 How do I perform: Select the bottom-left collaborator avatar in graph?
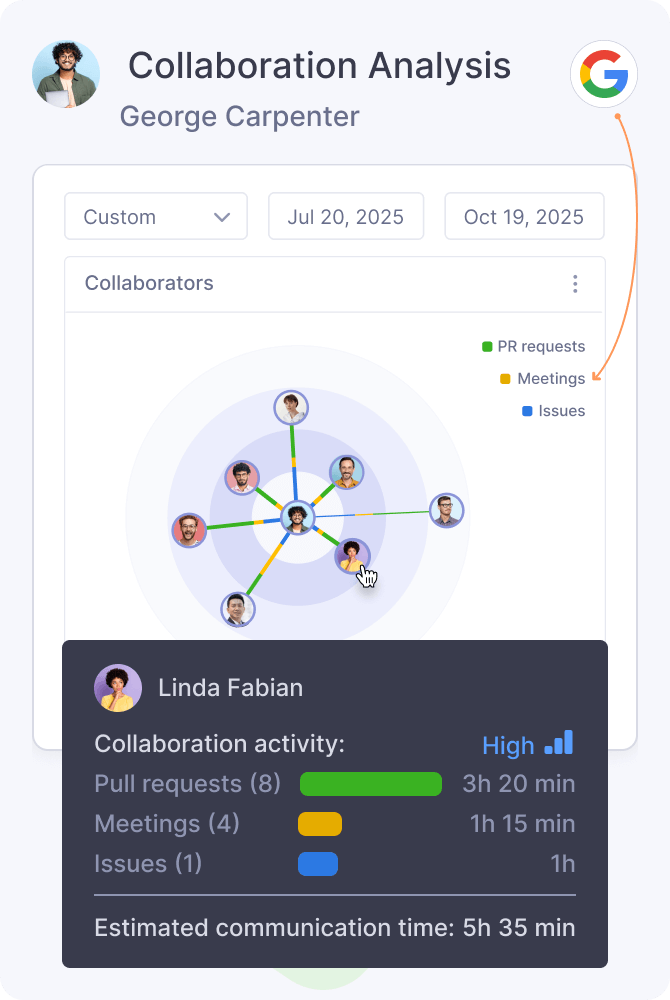pyautogui.click(x=237, y=608)
